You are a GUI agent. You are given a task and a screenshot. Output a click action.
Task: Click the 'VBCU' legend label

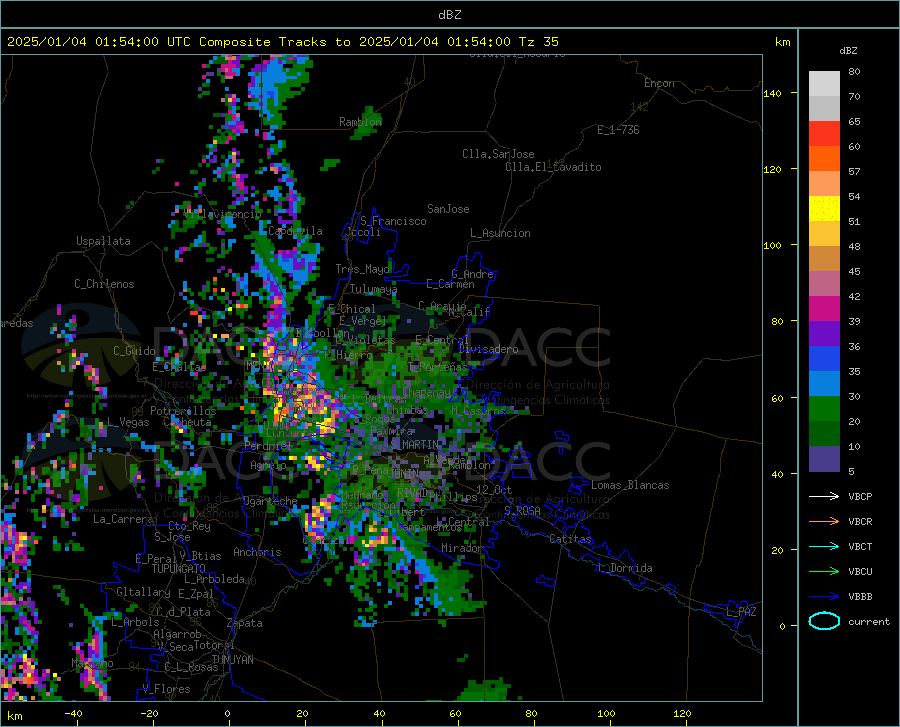tap(860, 572)
